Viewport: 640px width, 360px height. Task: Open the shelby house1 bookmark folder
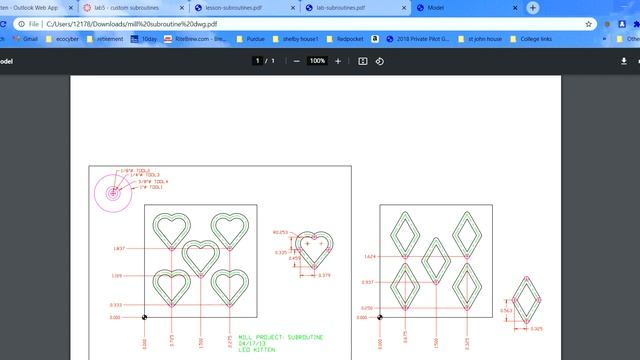(295, 39)
